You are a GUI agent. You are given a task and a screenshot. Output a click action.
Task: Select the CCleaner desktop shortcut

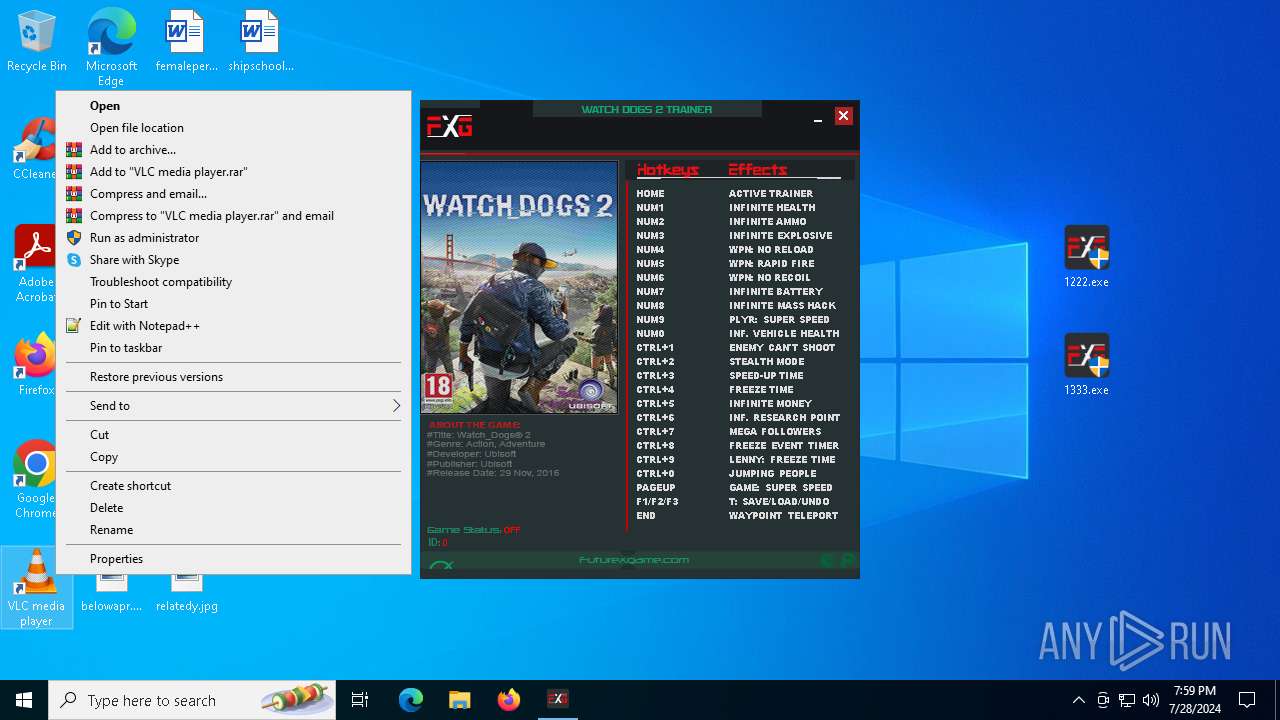[36, 150]
